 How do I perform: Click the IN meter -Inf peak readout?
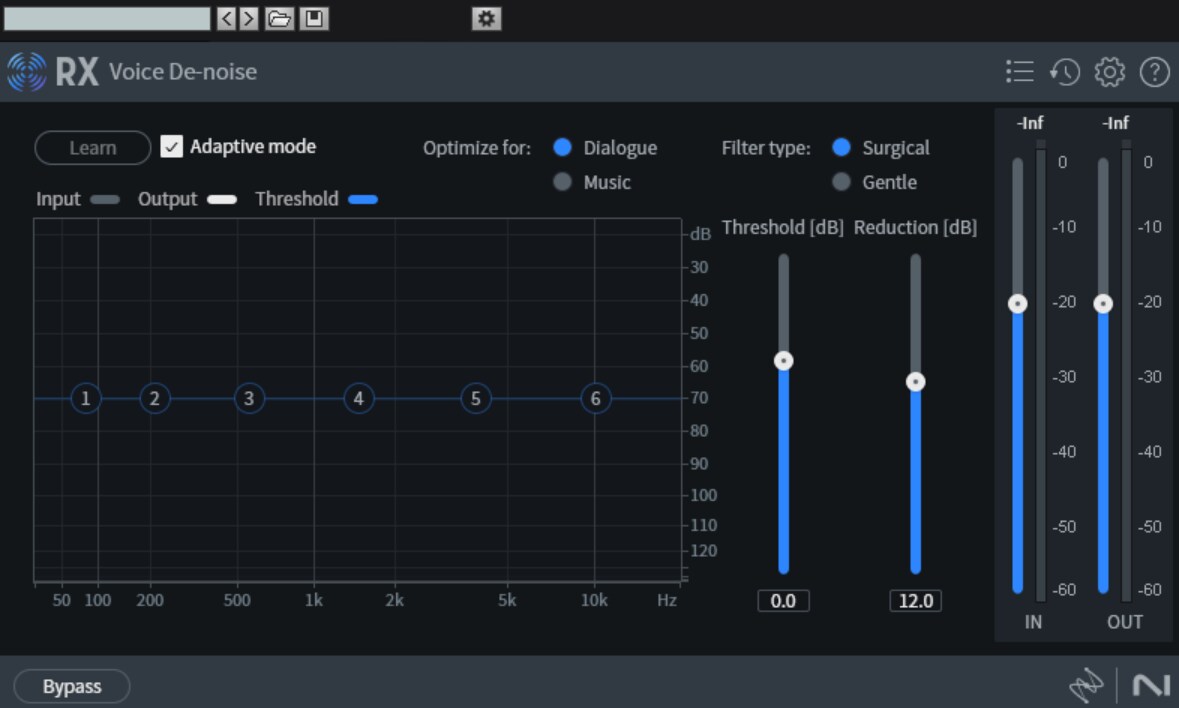[1029, 123]
